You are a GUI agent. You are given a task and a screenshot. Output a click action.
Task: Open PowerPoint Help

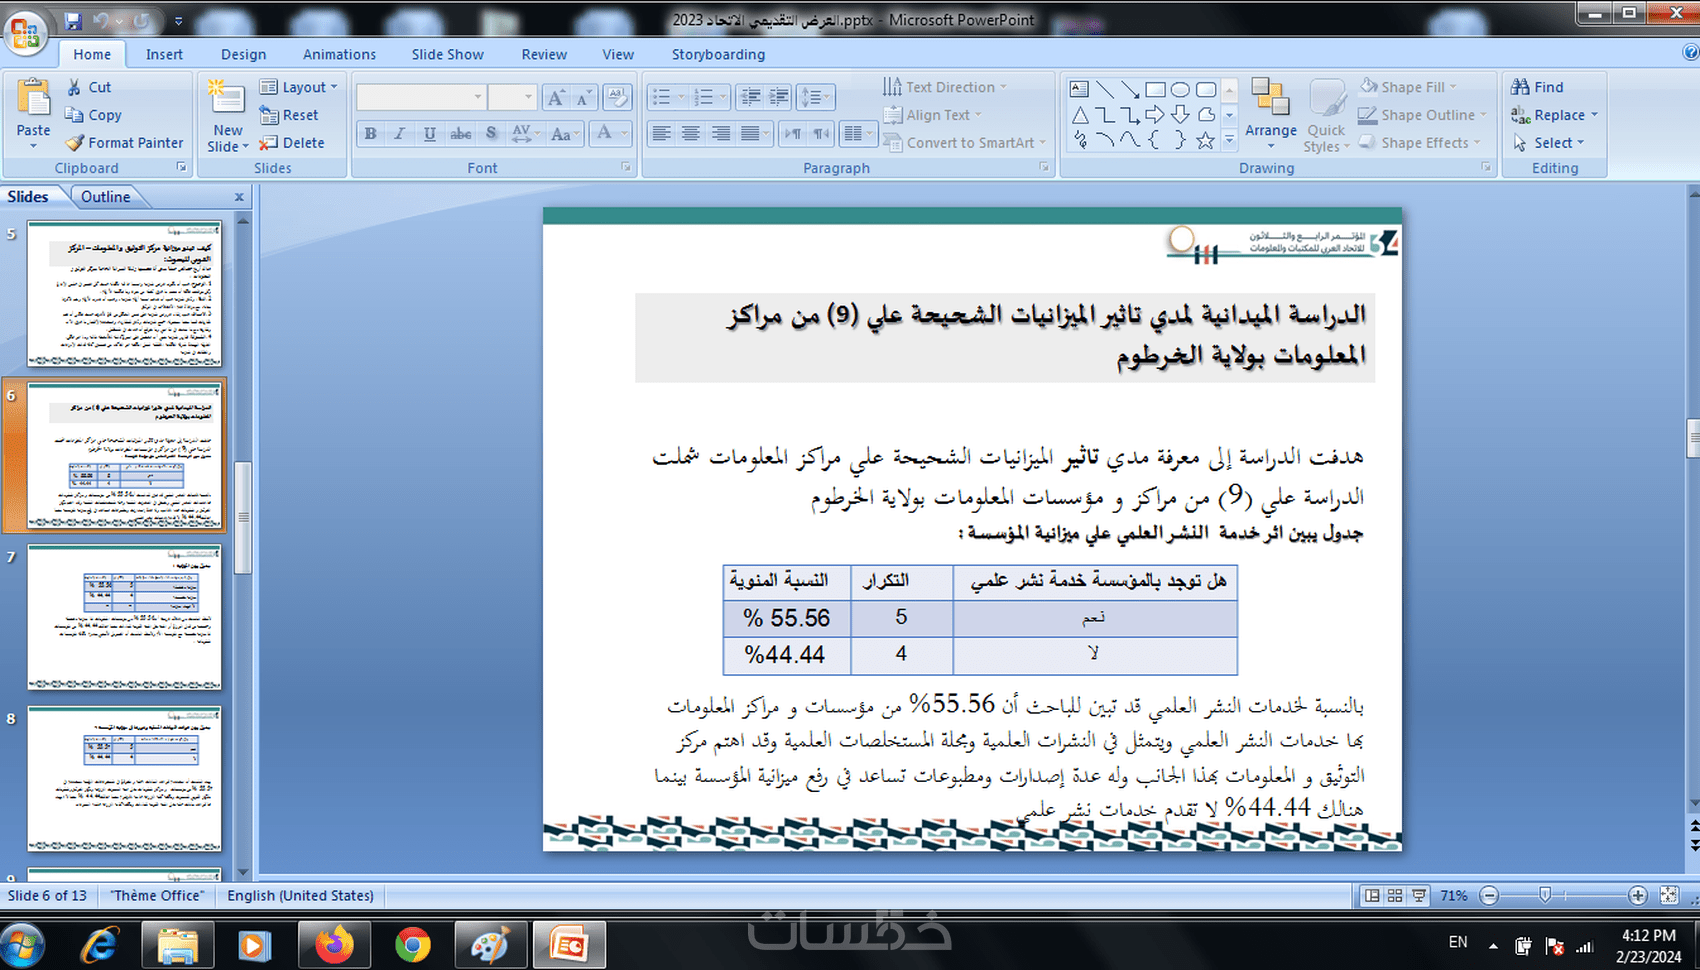[x=1690, y=53]
